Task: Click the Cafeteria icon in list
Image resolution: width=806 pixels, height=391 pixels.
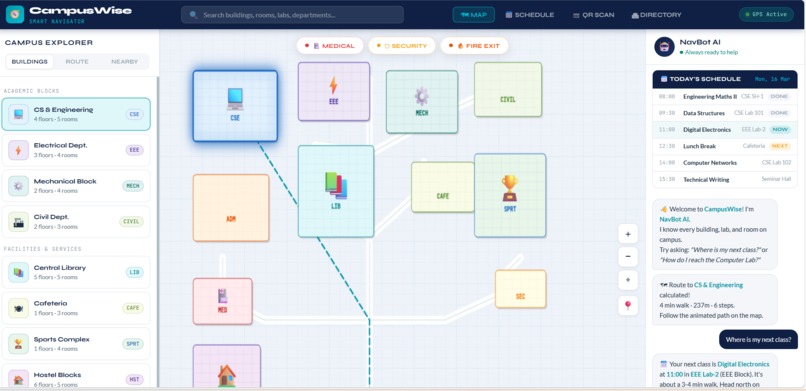Action: click(x=19, y=308)
